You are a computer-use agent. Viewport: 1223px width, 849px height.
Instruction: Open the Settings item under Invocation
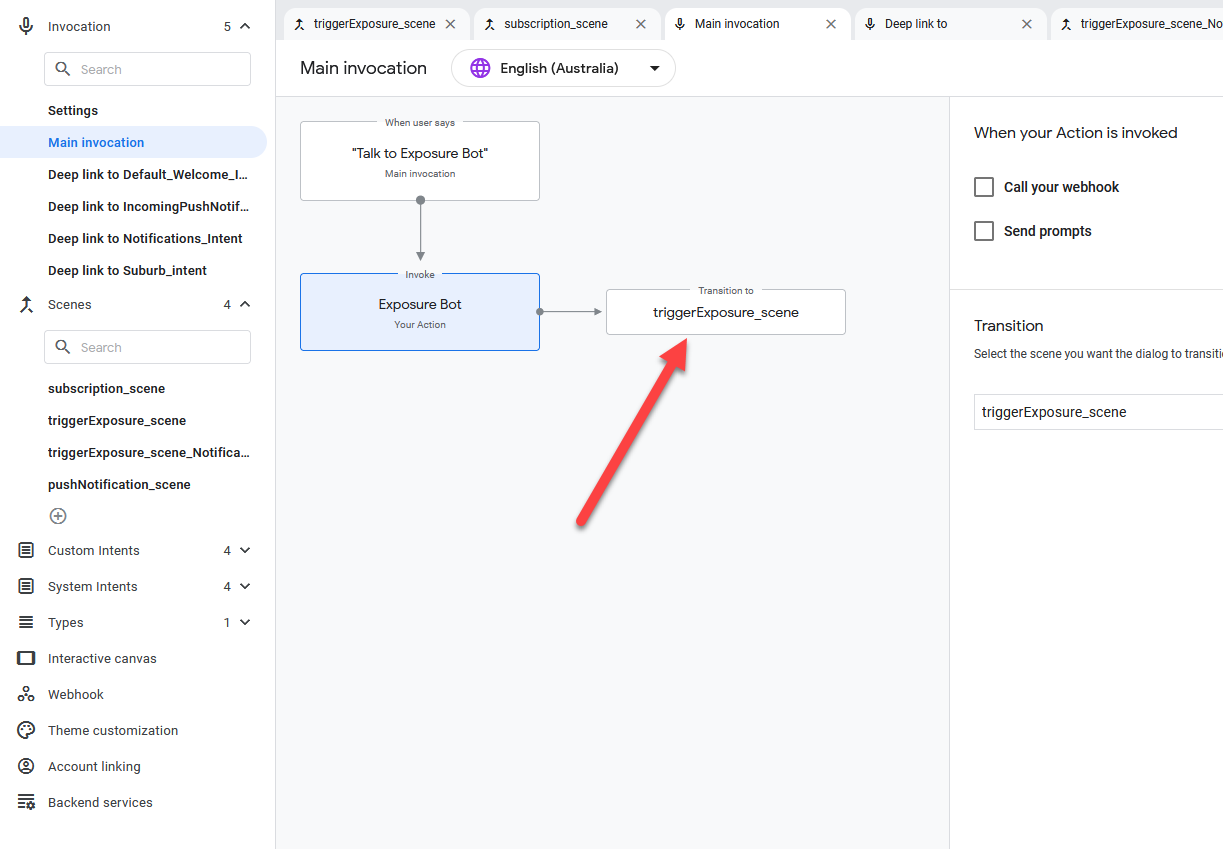(73, 110)
